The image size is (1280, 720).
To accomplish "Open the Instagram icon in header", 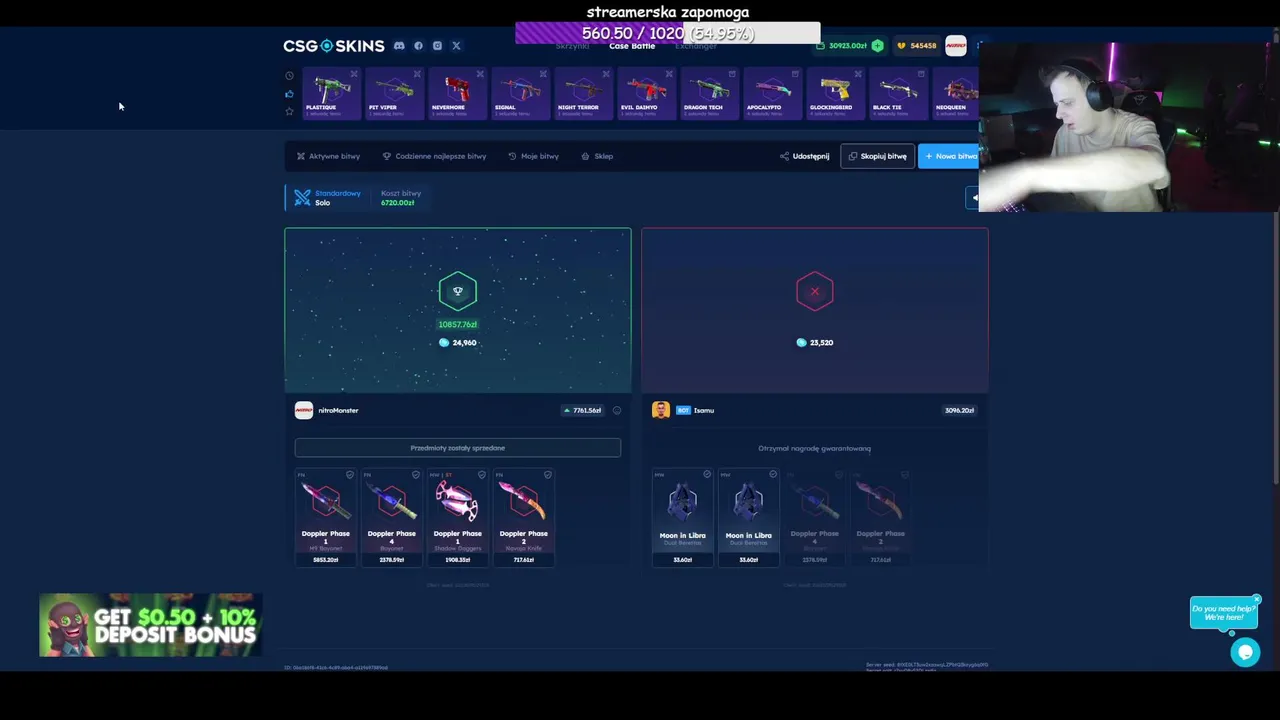I will (437, 46).
